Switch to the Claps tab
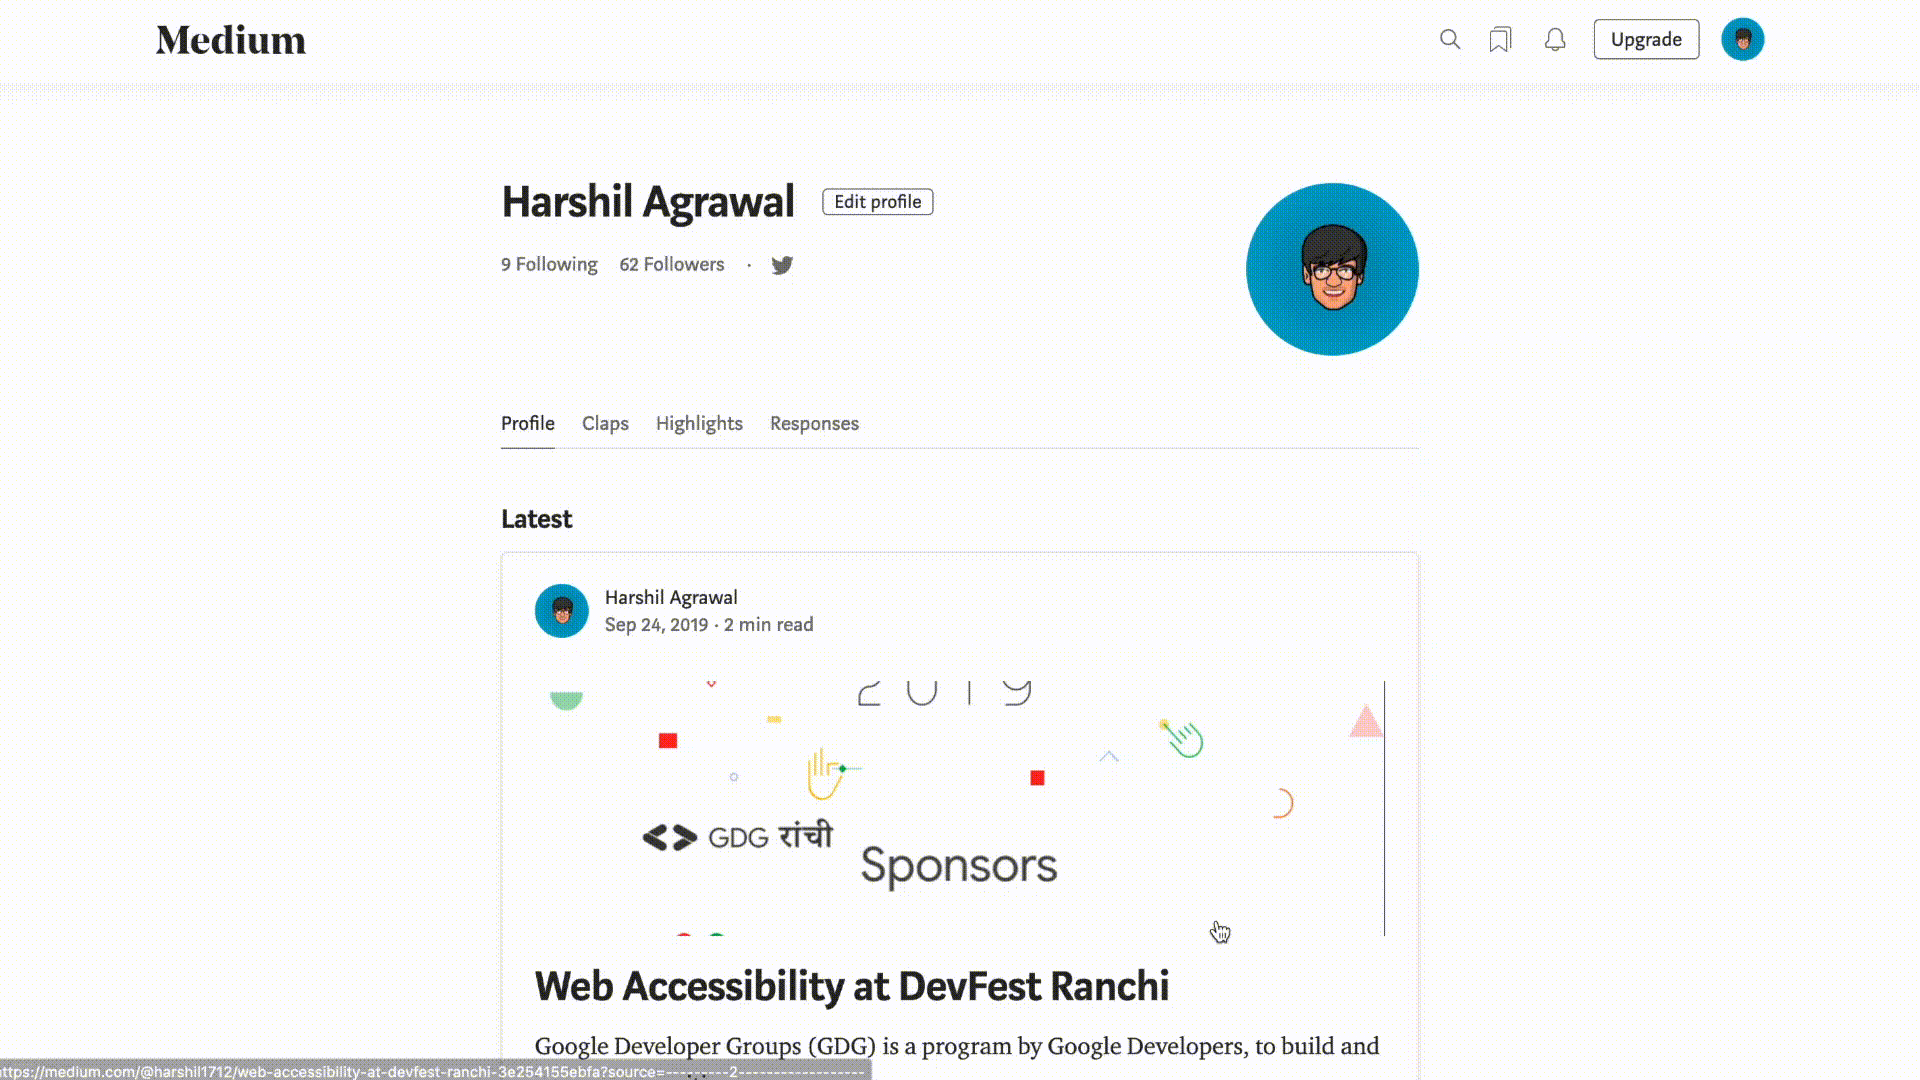Screen dimensions: 1920x1080 (x=605, y=423)
